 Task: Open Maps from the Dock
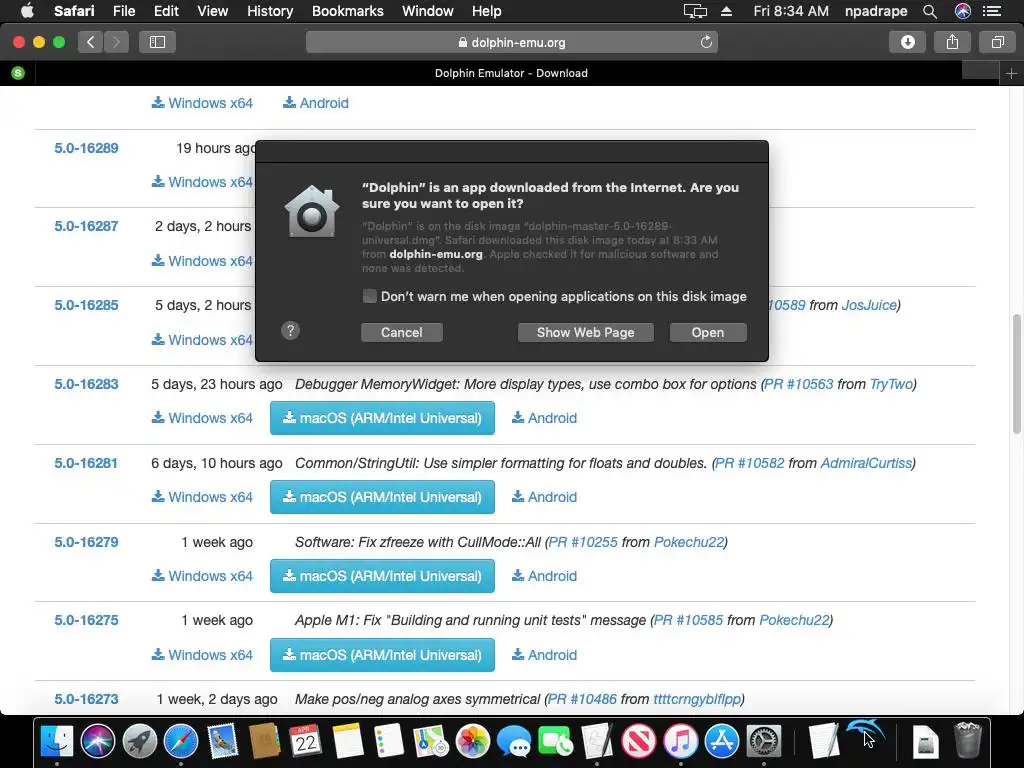point(430,741)
